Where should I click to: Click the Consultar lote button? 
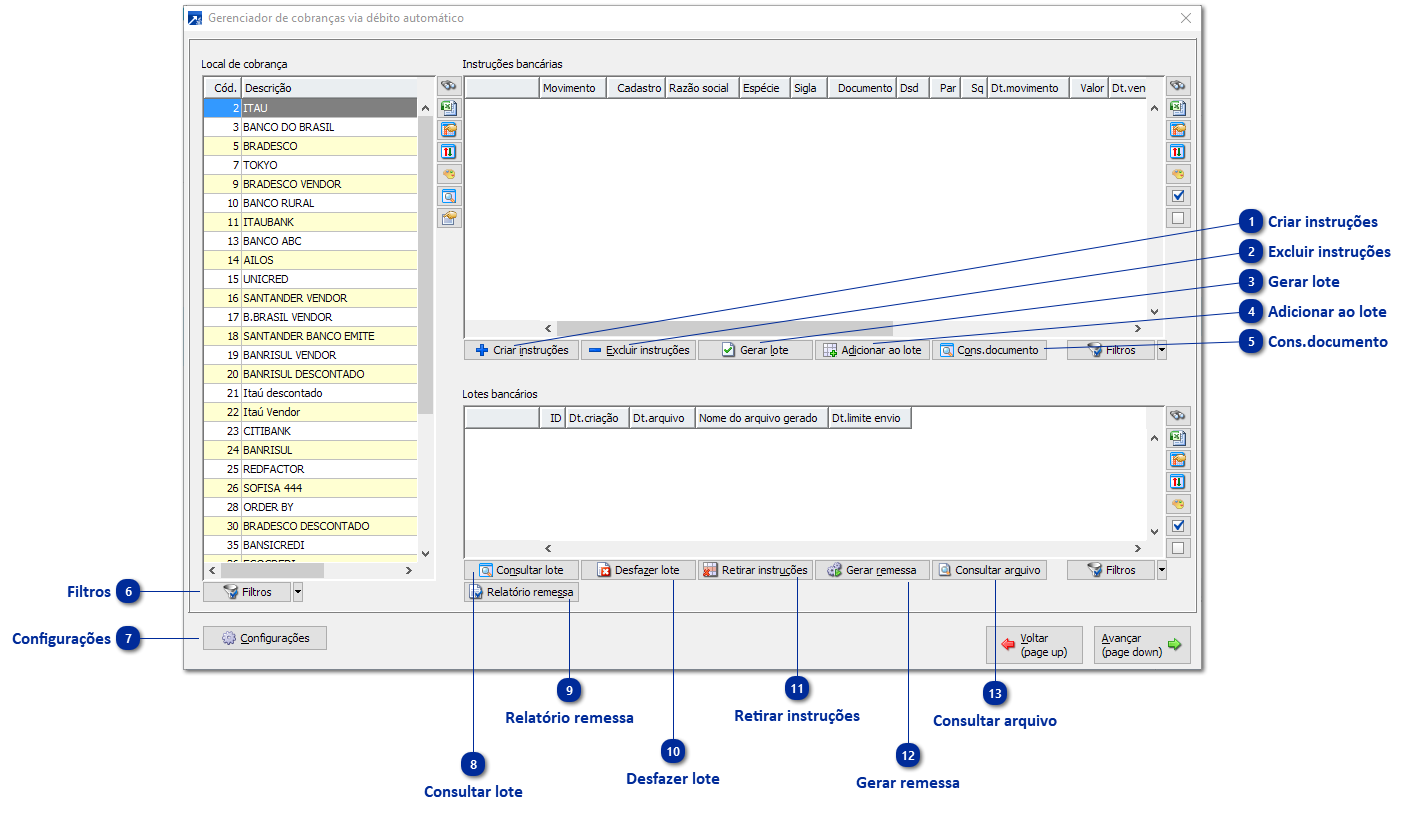pos(521,570)
